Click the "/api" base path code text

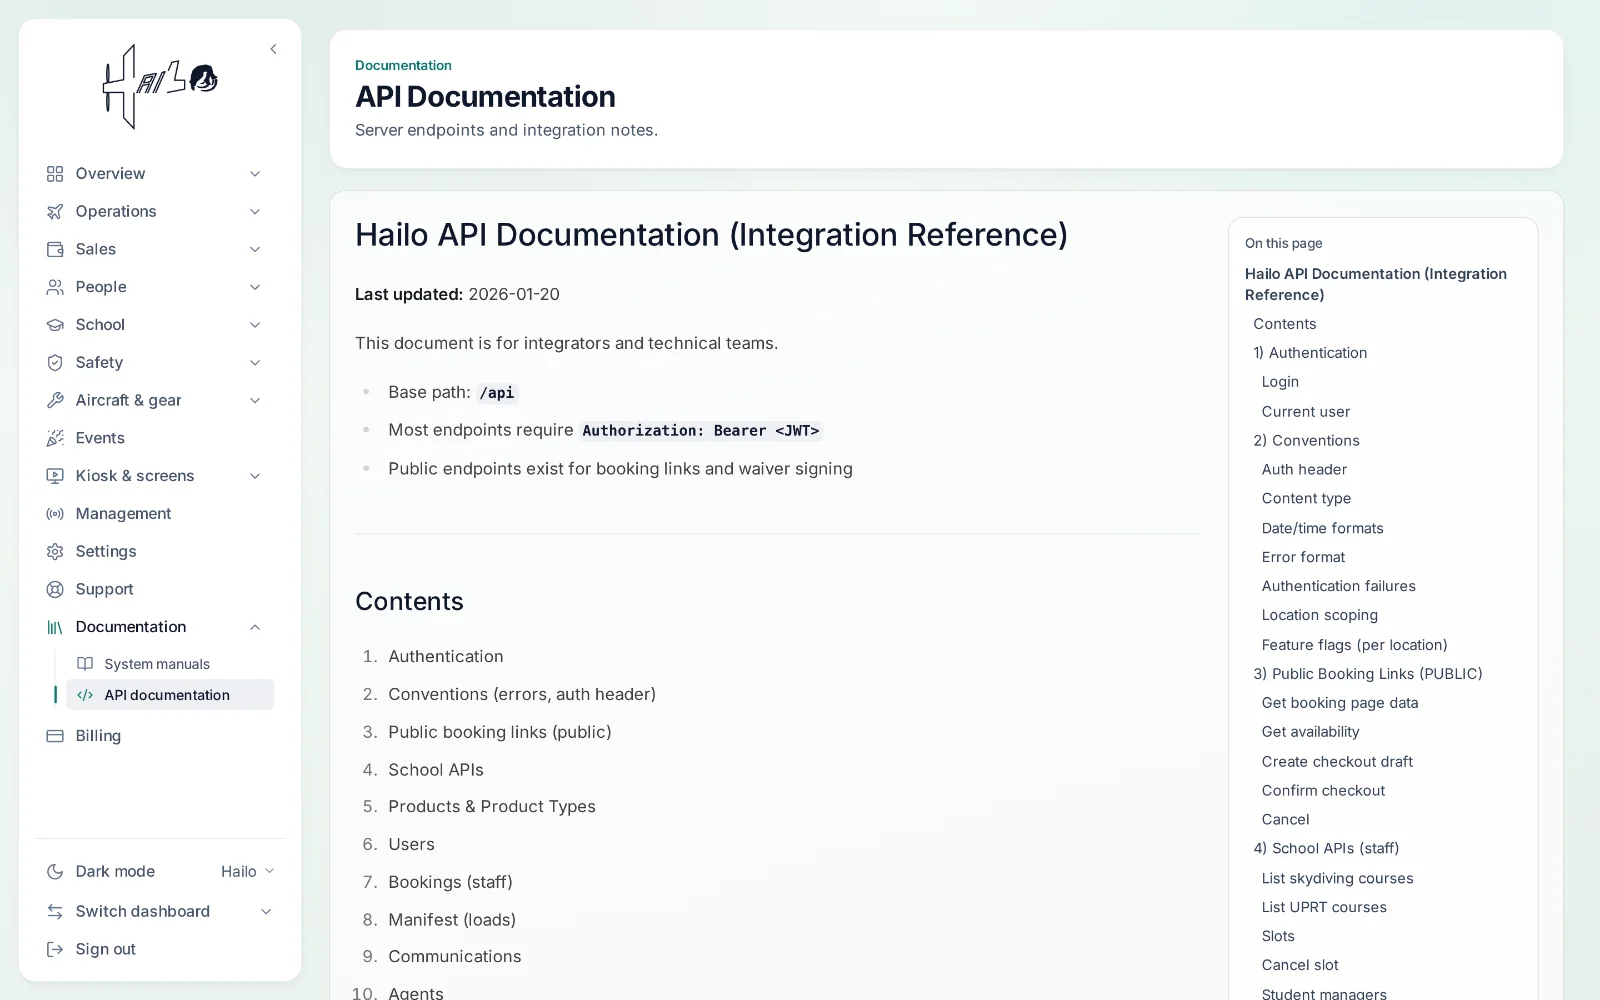point(496,393)
